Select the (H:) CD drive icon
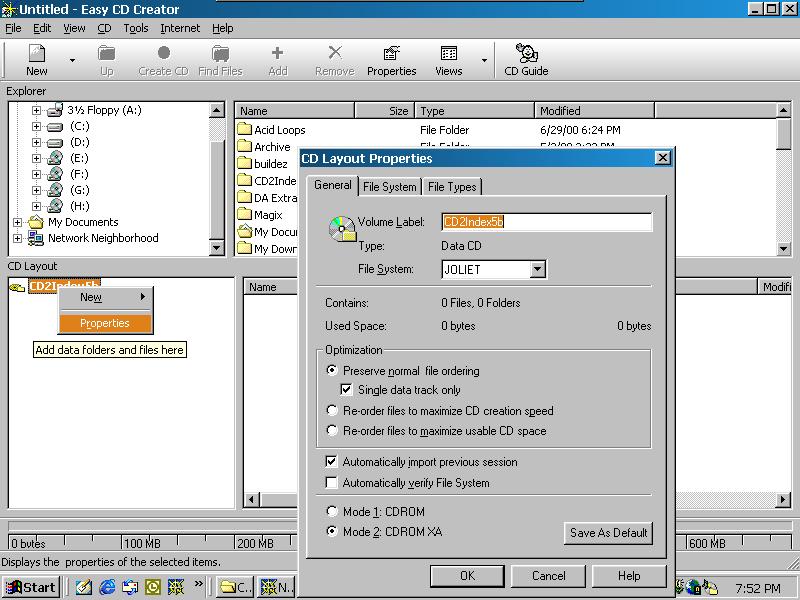 [x=55, y=206]
